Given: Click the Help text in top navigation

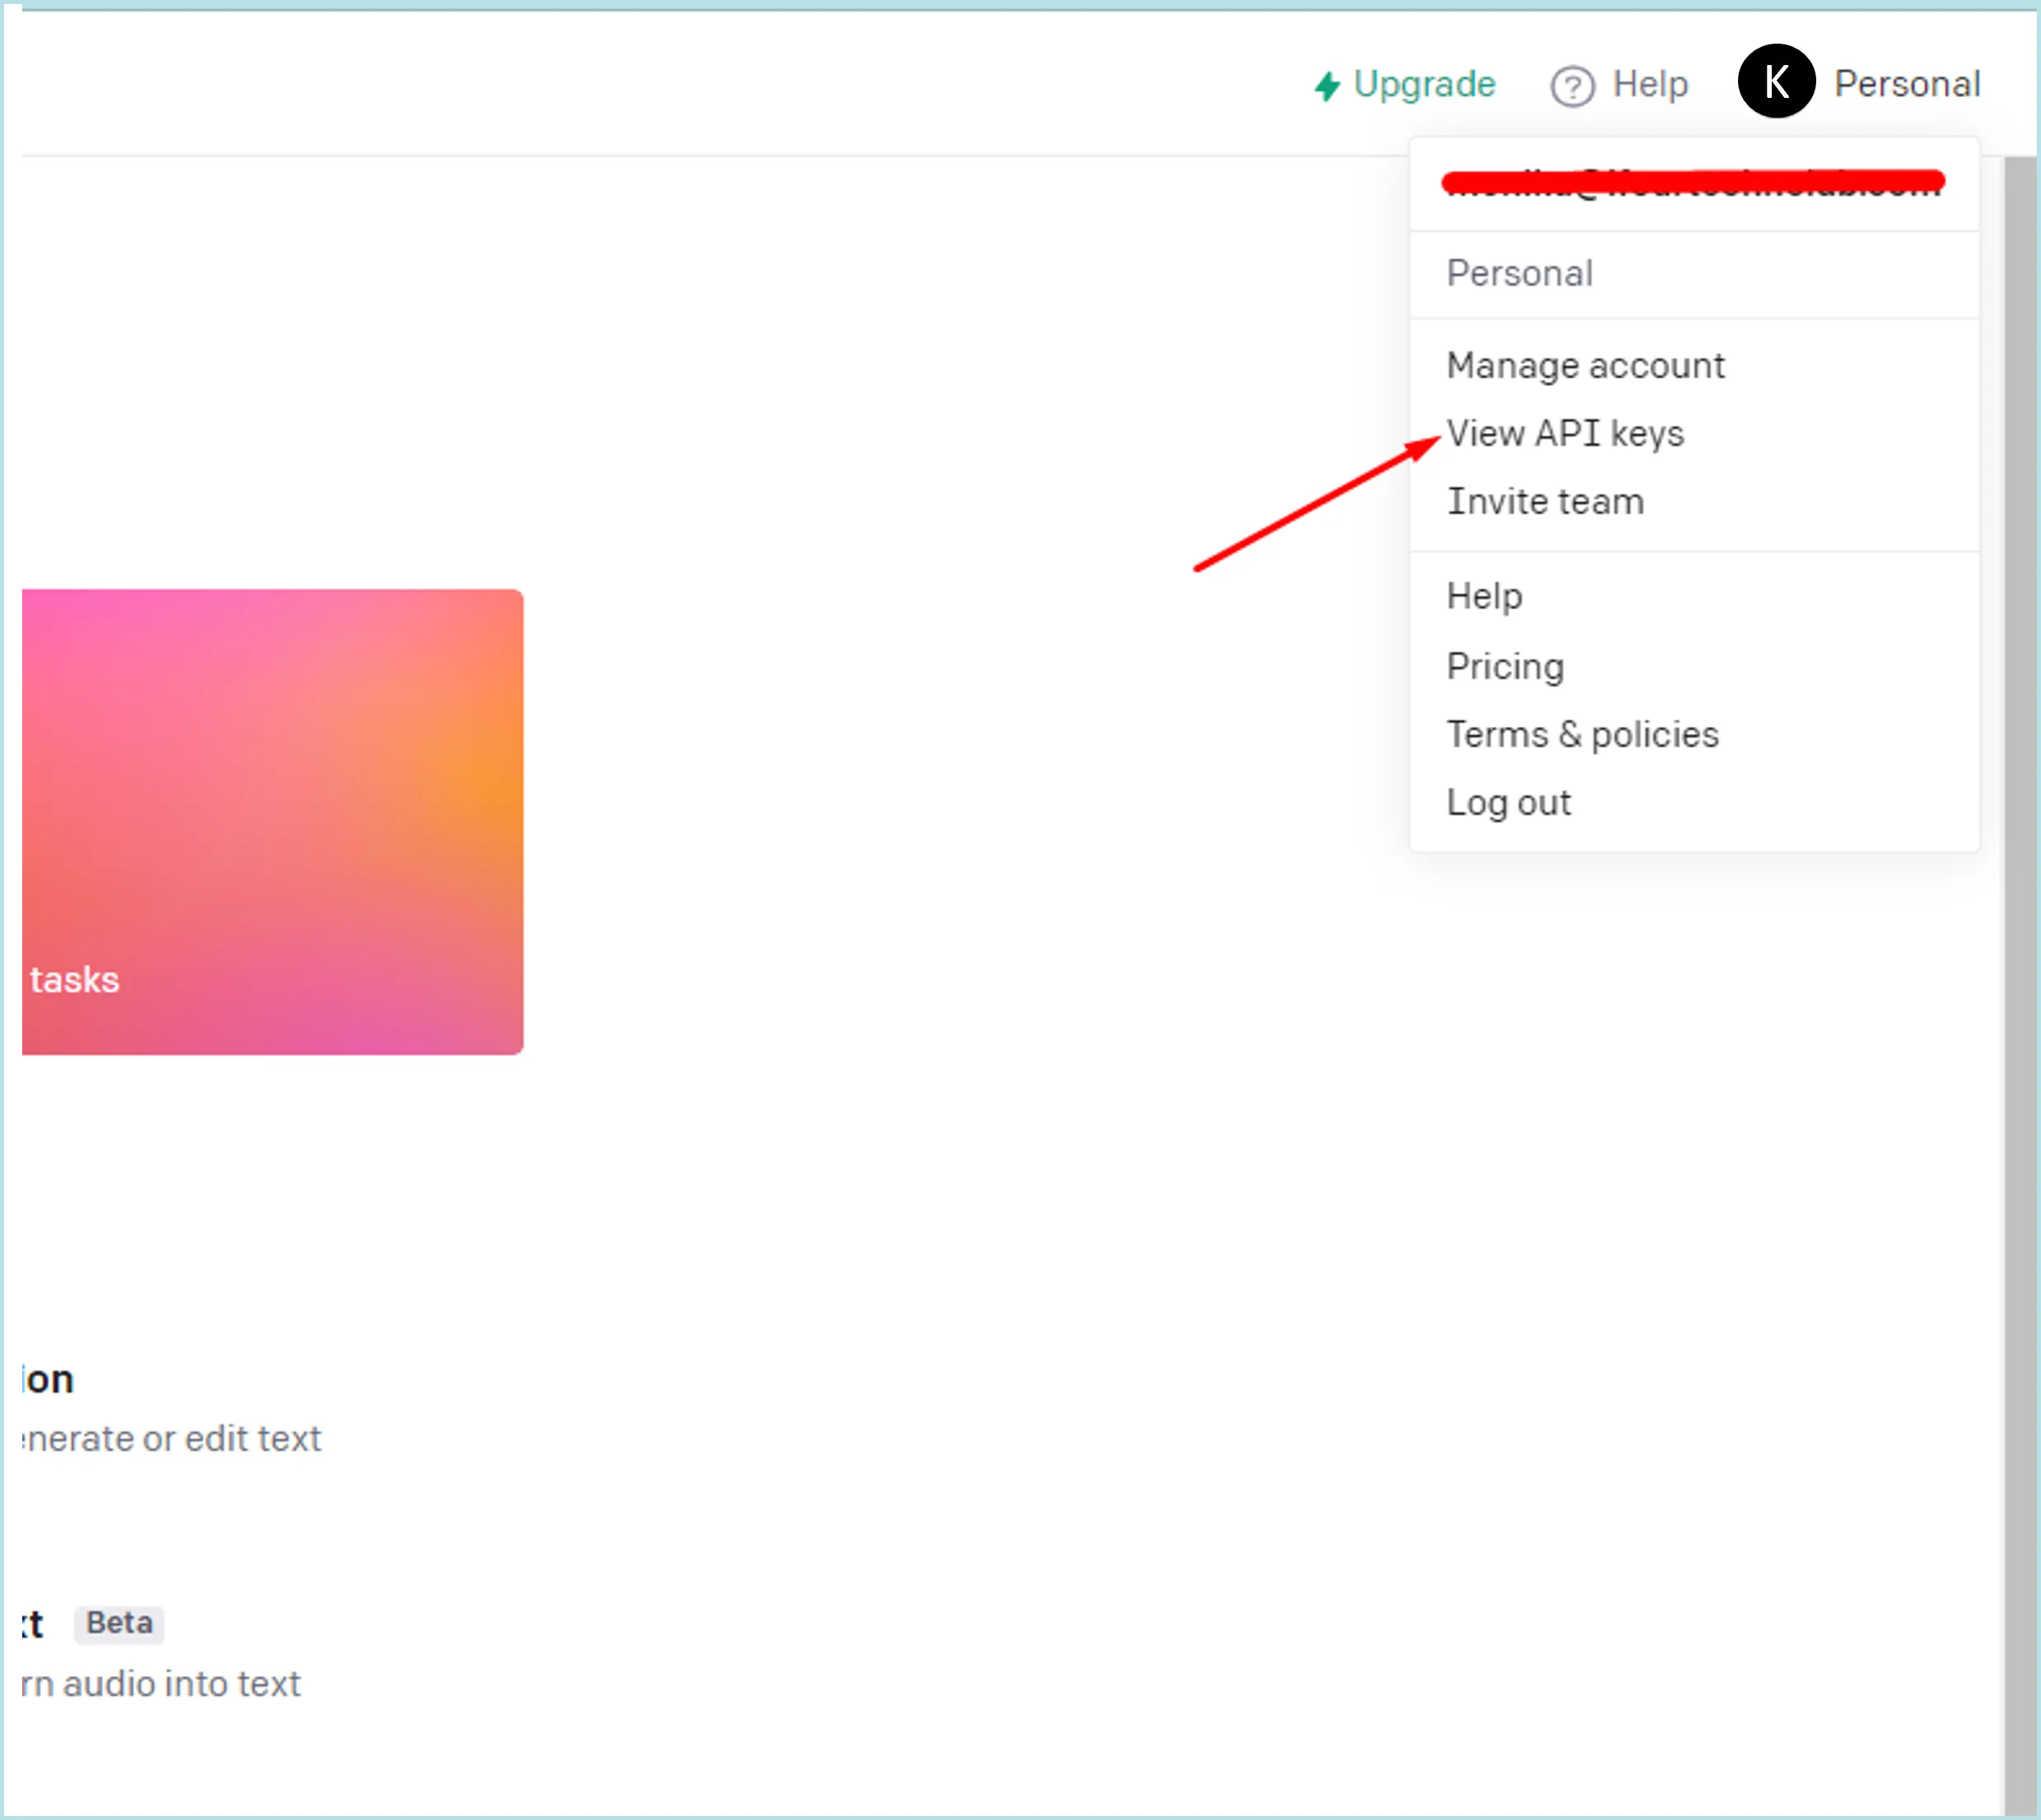Looking at the screenshot, I should [x=1650, y=84].
